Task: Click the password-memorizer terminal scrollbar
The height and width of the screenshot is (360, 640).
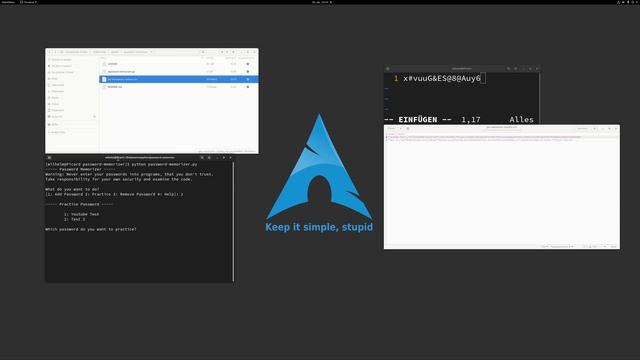Action: pos(233,221)
